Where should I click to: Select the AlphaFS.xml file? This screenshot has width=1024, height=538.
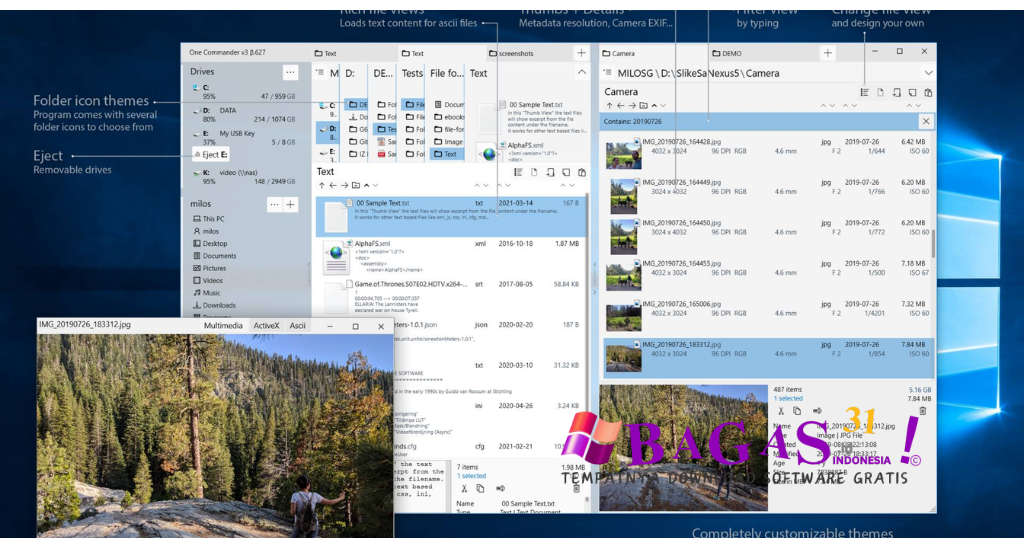(x=451, y=257)
